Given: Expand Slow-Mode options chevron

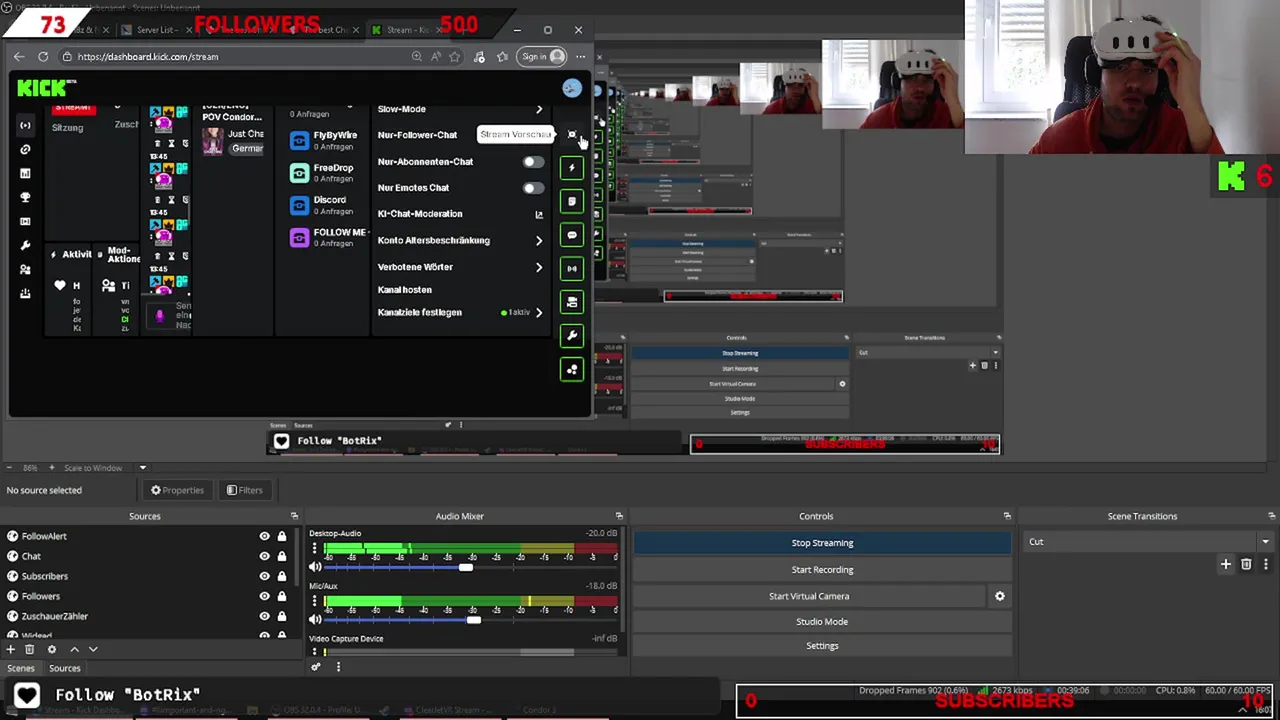Looking at the screenshot, I should pyautogui.click(x=539, y=109).
